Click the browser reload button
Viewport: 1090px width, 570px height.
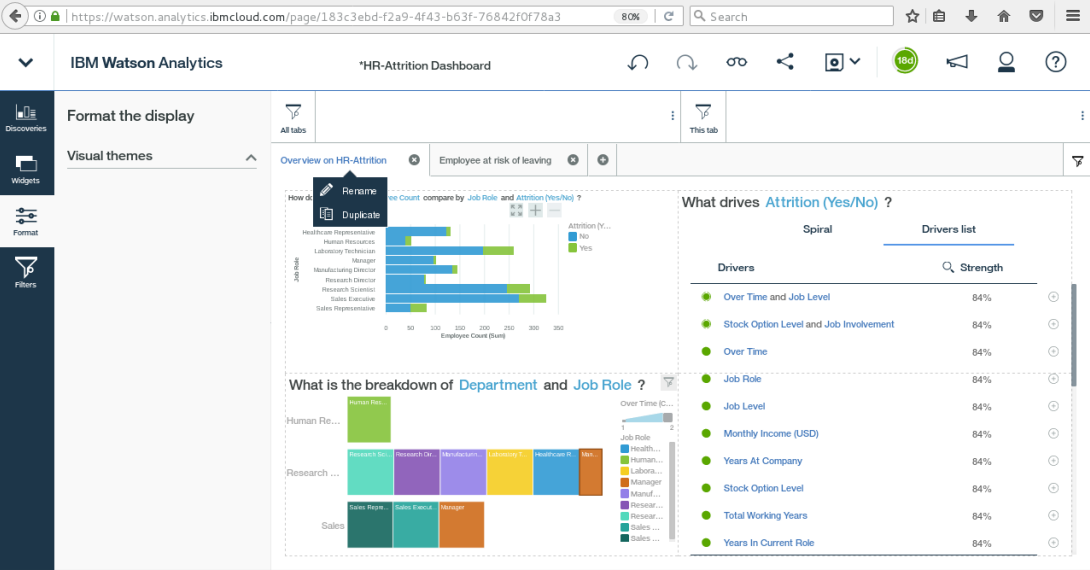(x=669, y=16)
